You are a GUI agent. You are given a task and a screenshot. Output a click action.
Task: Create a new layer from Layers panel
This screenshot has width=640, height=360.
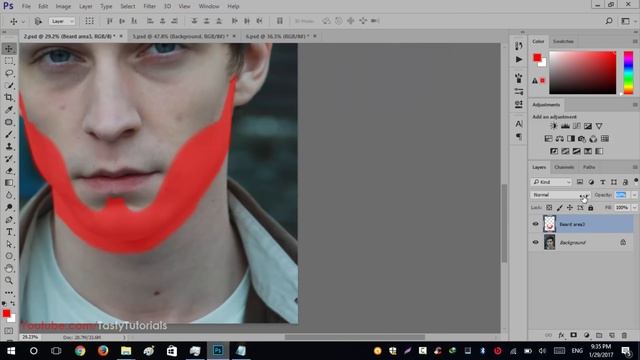click(x=612, y=335)
